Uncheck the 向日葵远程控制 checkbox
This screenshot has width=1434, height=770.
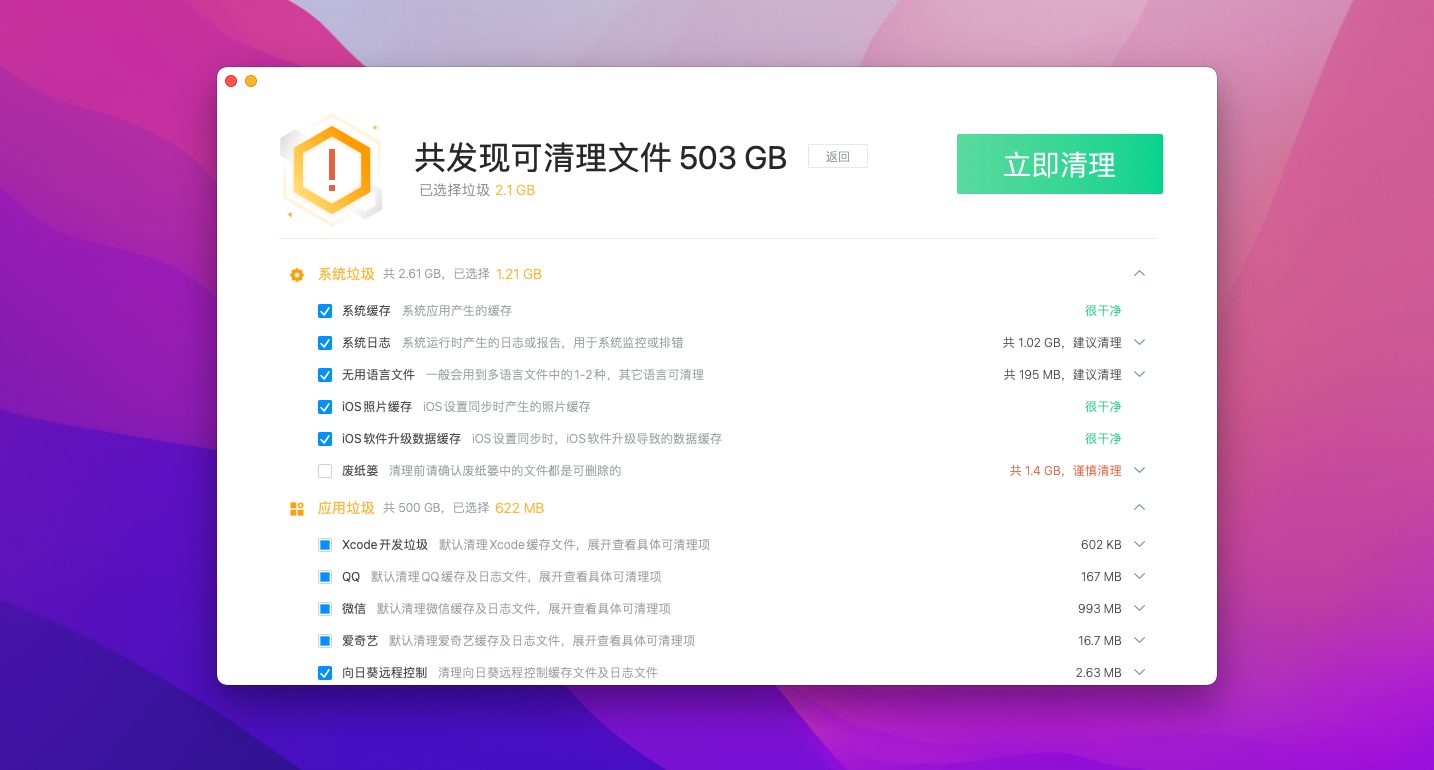(325, 673)
